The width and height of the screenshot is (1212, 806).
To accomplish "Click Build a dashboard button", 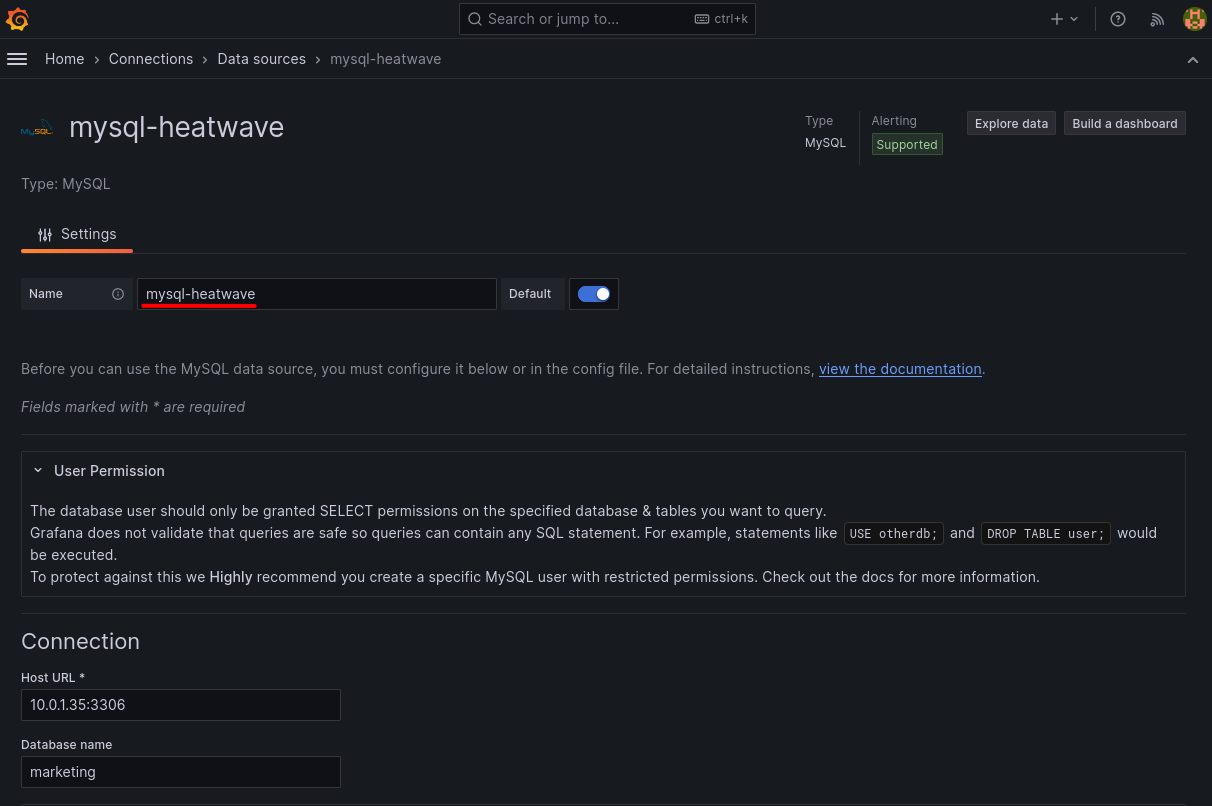I will coord(1124,124).
